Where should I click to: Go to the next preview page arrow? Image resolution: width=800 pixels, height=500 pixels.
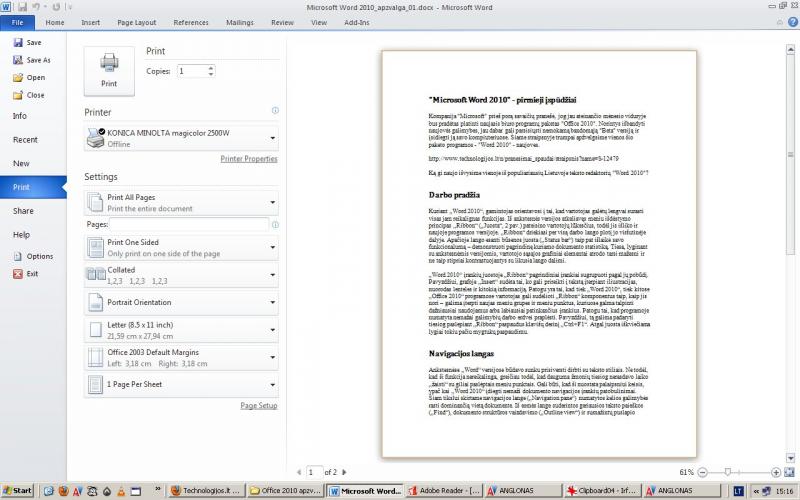click(344, 472)
